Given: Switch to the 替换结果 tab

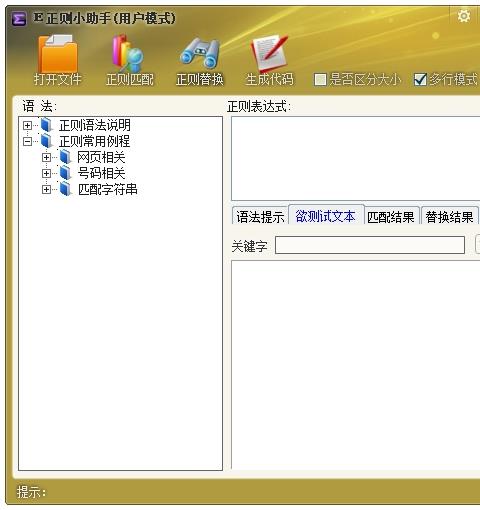Looking at the screenshot, I should click(x=449, y=217).
